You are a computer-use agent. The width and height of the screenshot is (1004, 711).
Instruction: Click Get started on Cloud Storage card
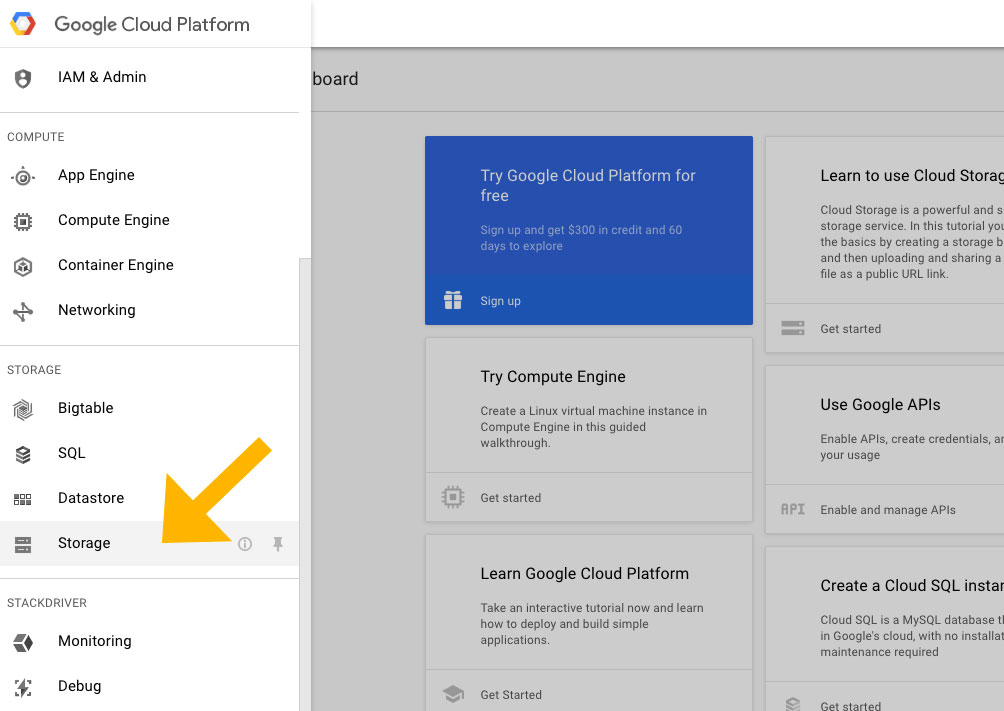click(x=850, y=329)
